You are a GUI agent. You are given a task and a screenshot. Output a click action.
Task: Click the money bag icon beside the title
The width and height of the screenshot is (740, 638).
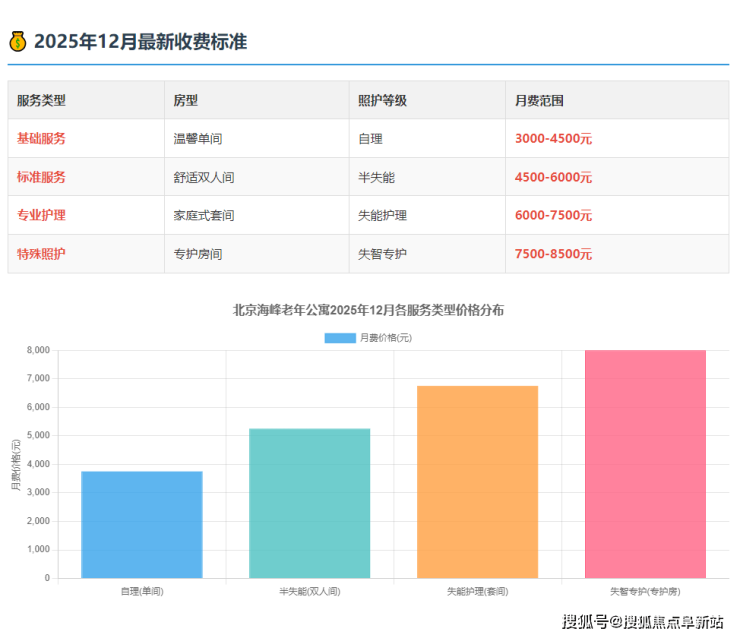tap(18, 41)
